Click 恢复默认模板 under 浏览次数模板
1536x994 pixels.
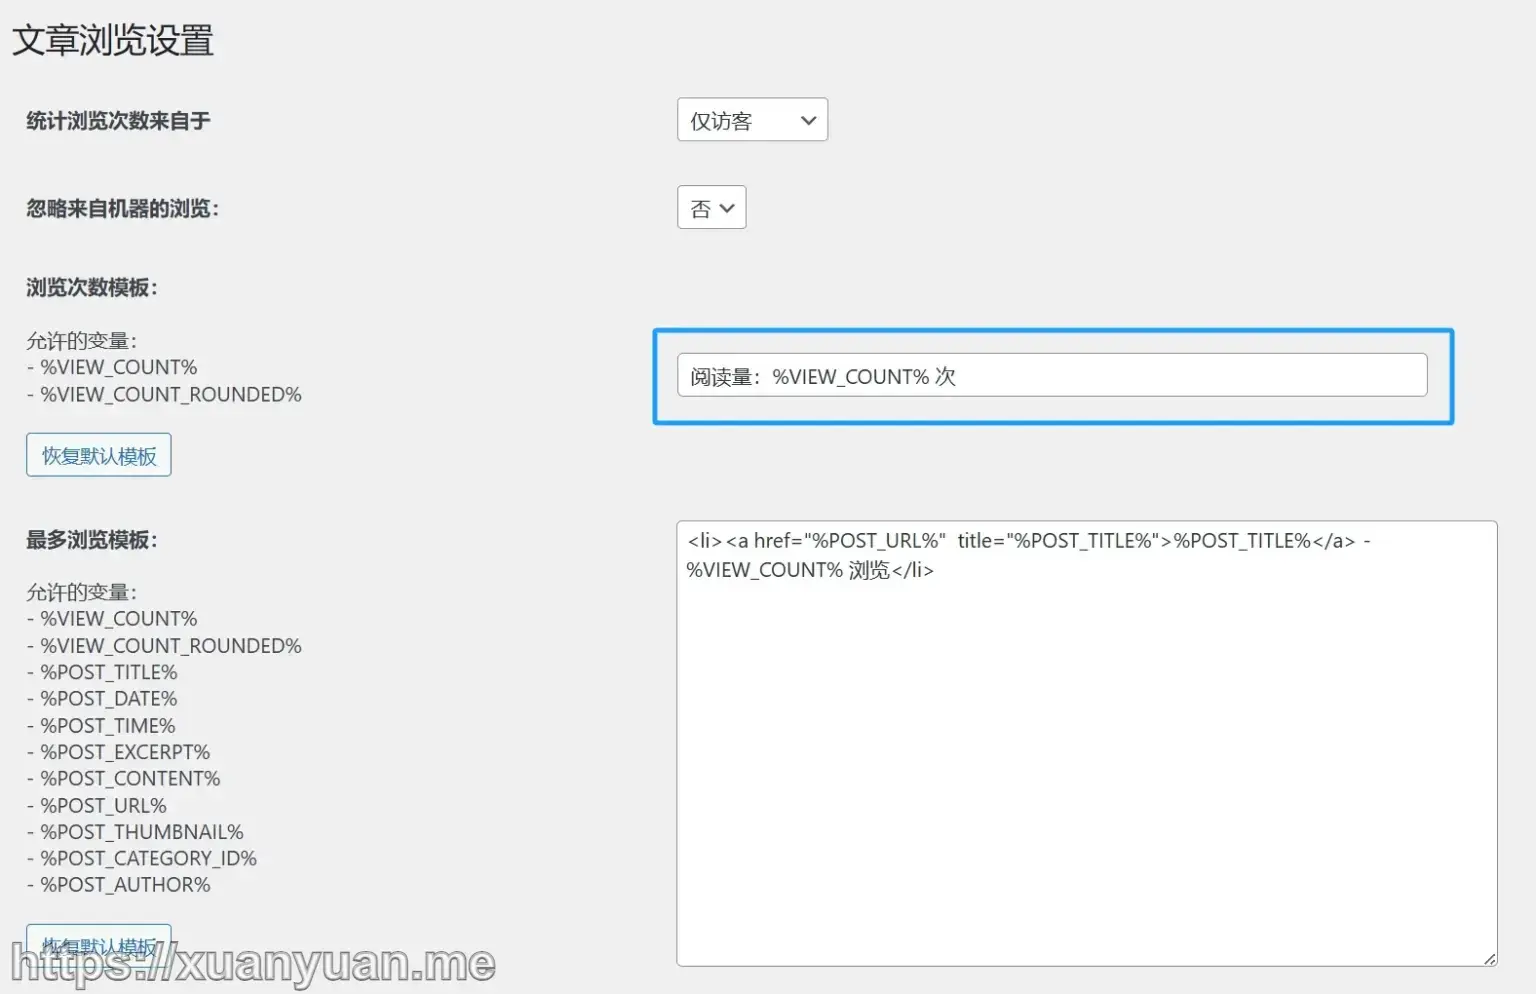point(99,455)
